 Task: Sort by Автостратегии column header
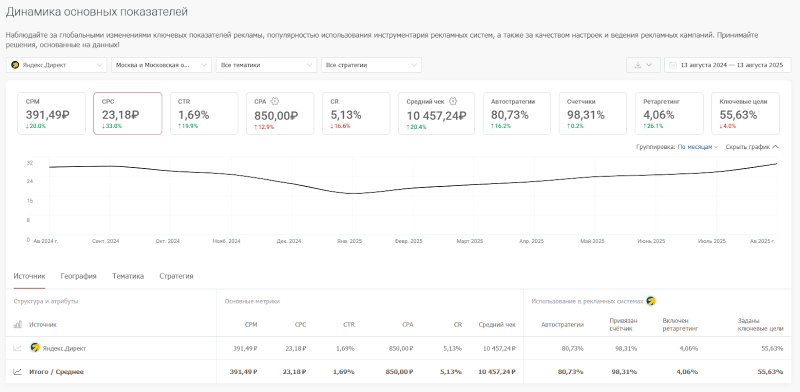tap(563, 324)
